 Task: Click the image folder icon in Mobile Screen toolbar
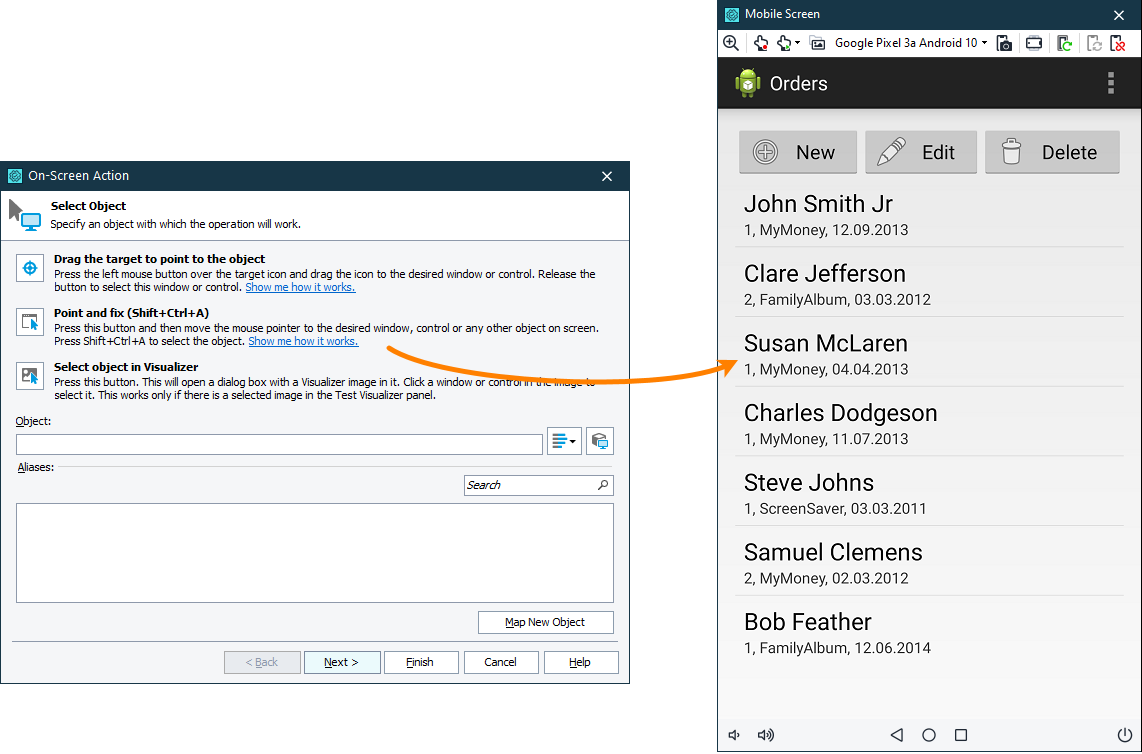[817, 43]
